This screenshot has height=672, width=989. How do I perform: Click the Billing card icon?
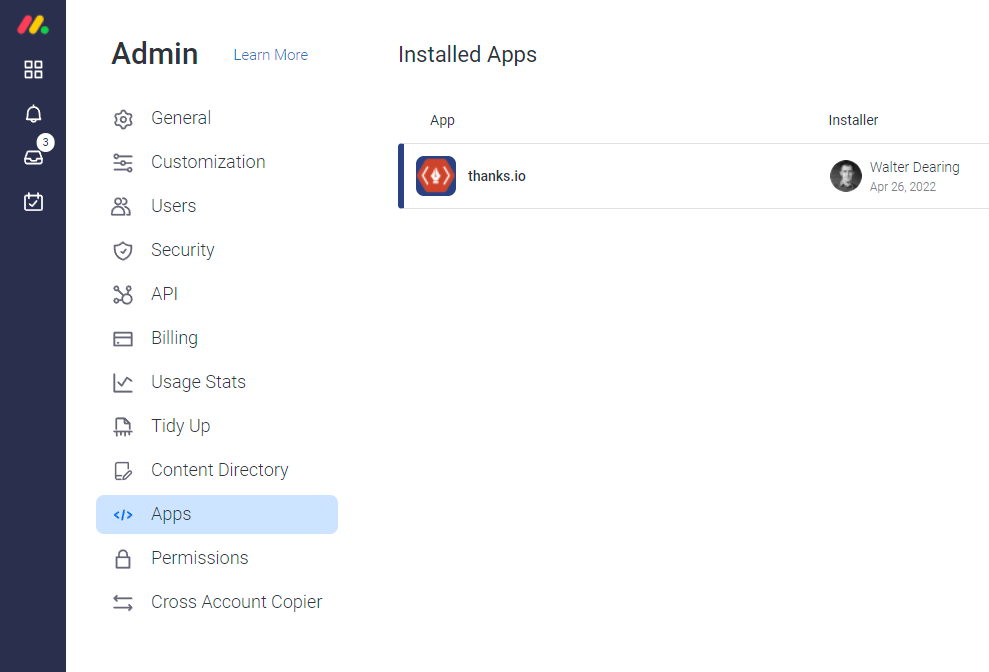[x=123, y=339]
